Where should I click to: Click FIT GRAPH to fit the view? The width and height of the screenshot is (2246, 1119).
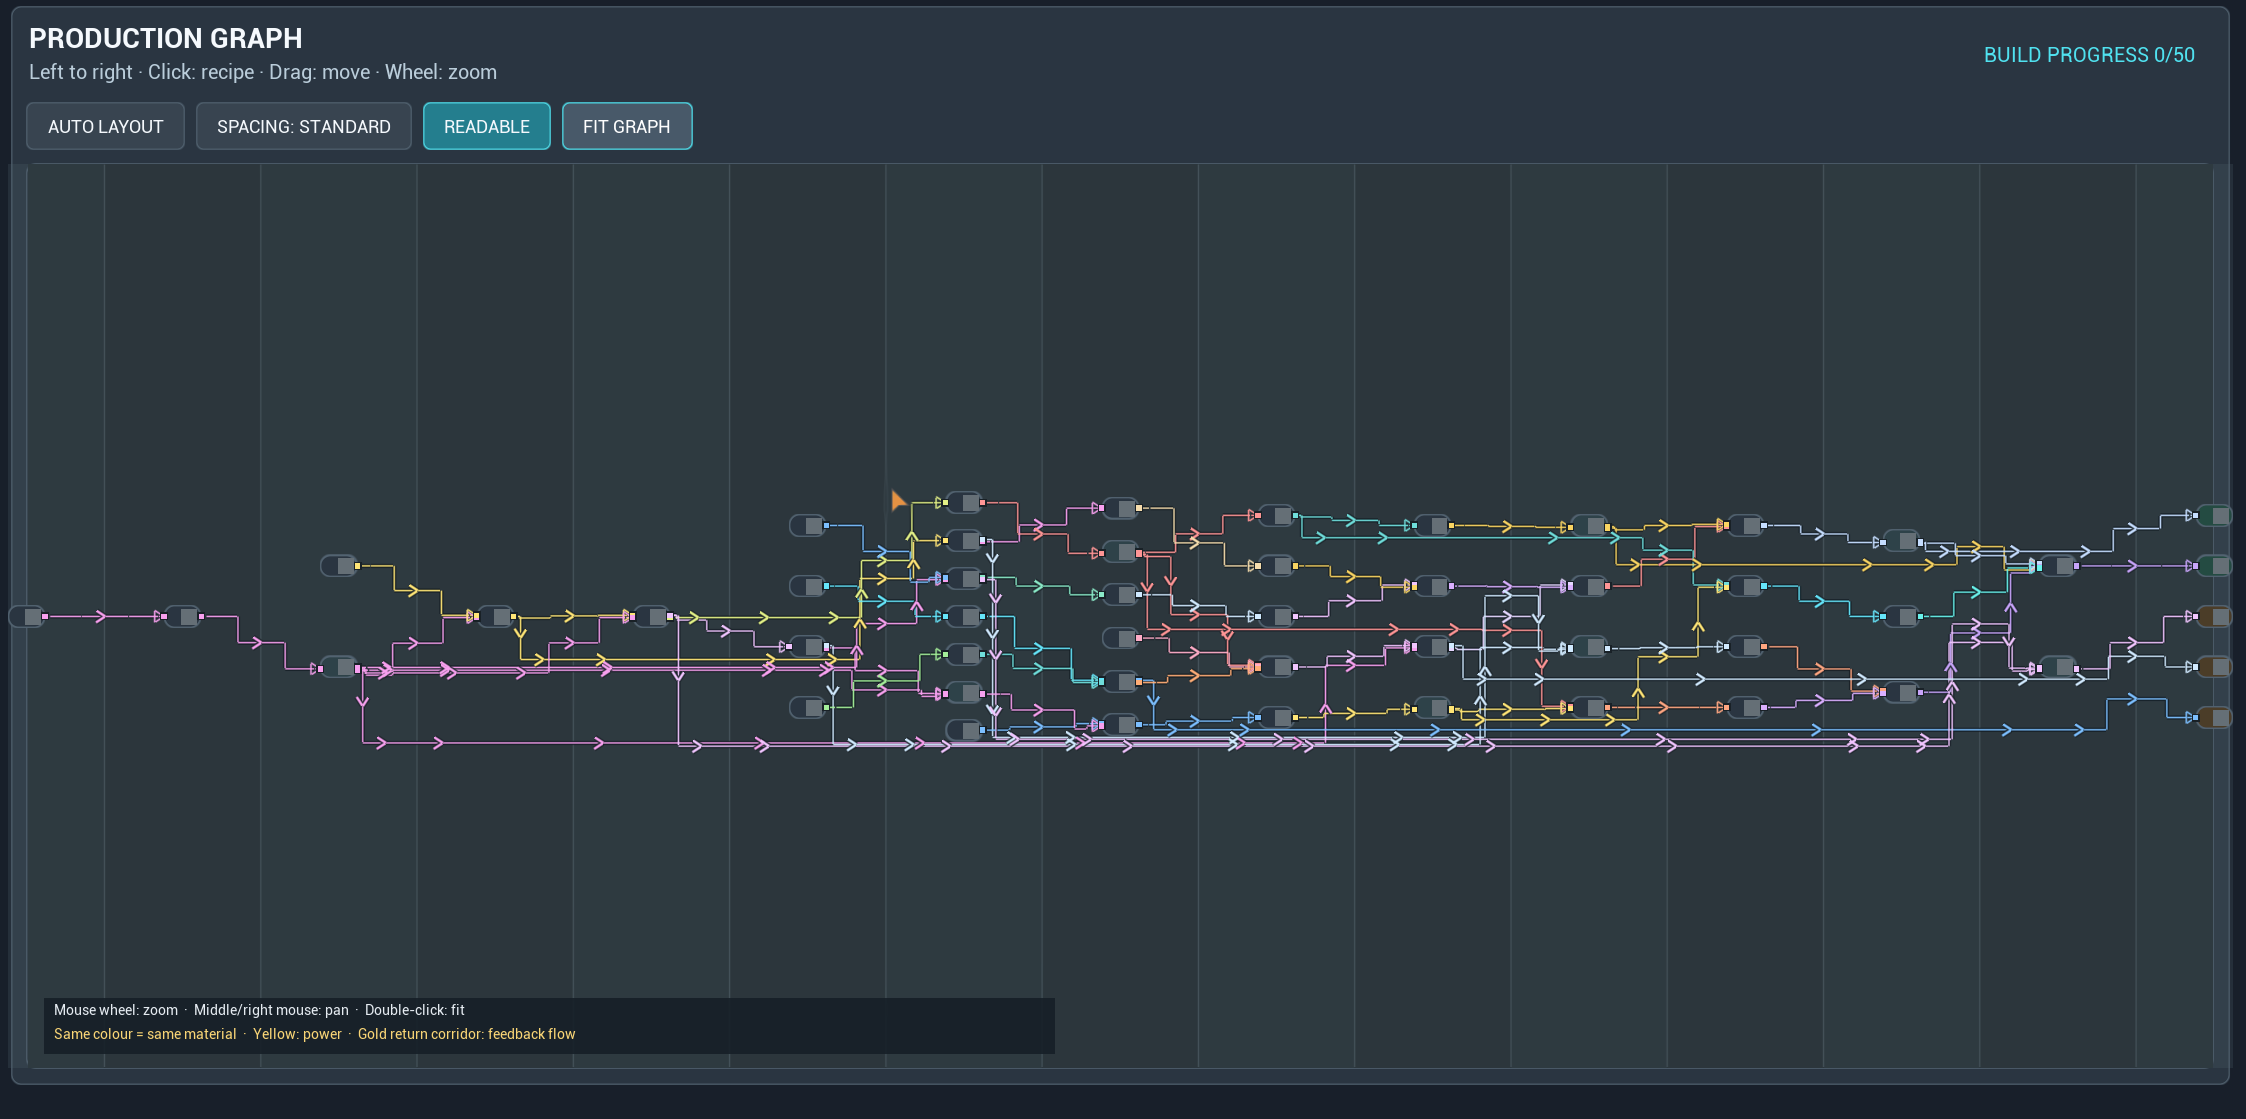click(x=626, y=126)
